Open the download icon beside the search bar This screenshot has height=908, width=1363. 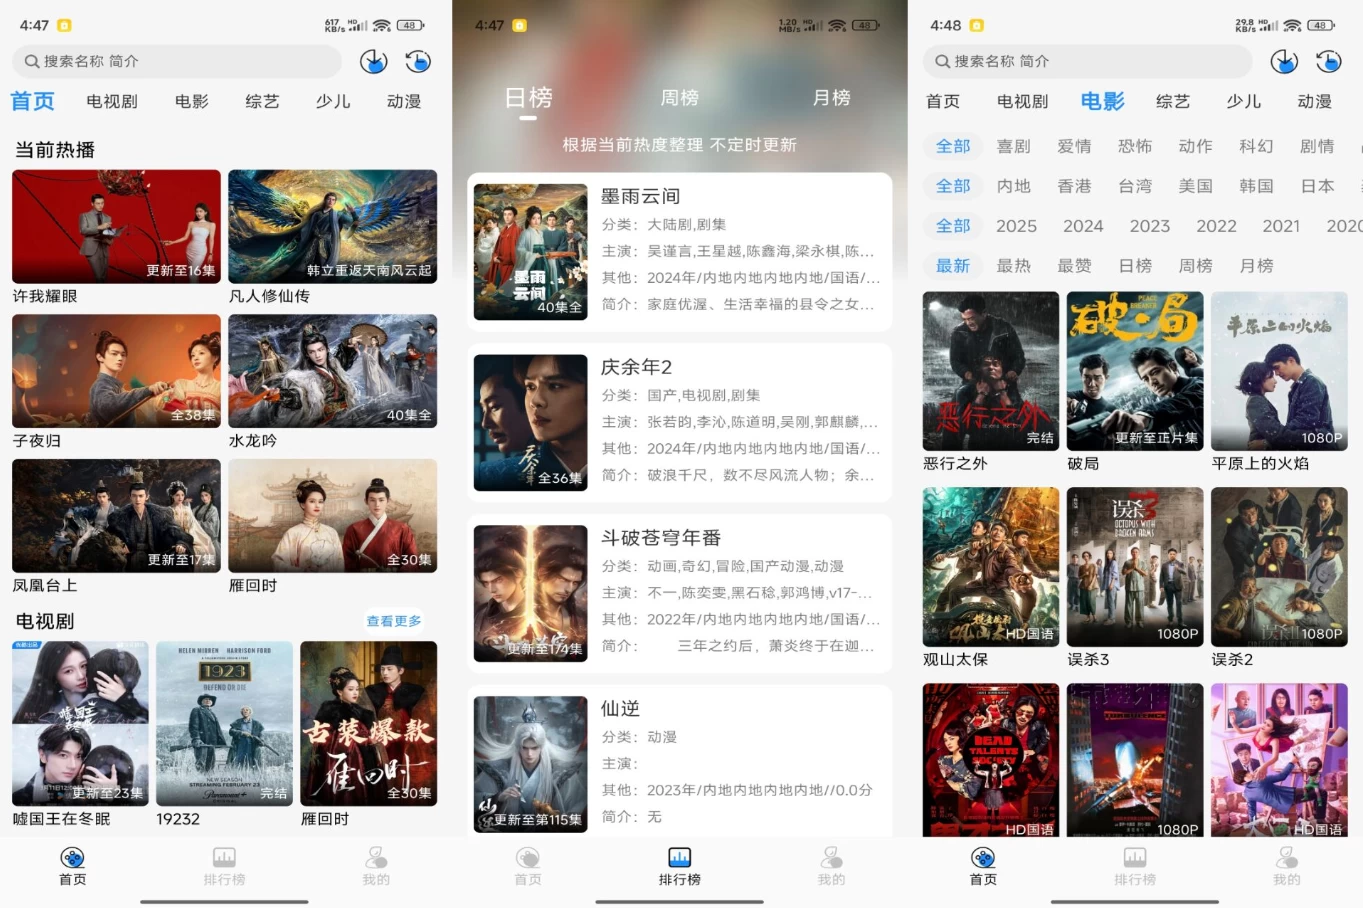(x=373, y=61)
